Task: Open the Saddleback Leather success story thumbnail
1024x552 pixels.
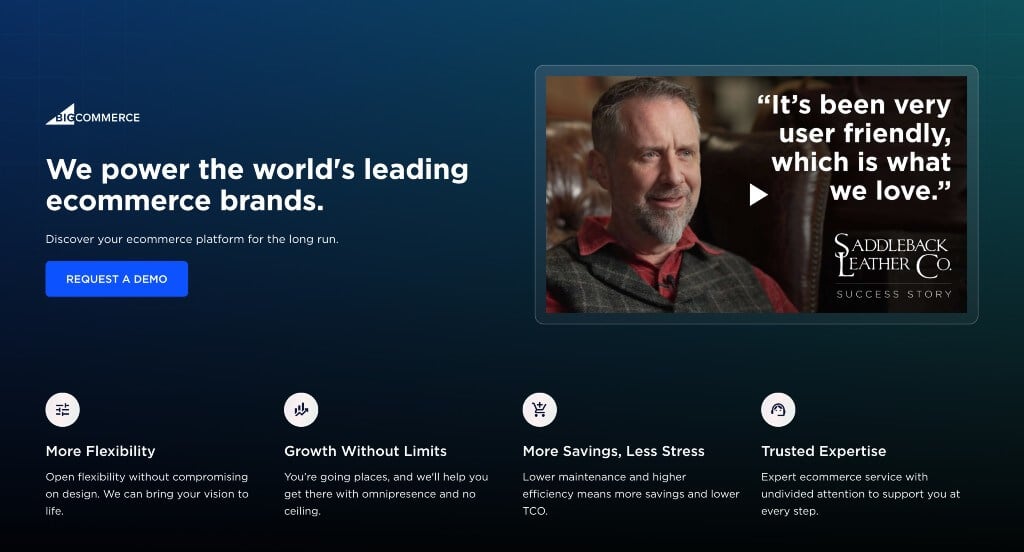Action: click(x=756, y=195)
